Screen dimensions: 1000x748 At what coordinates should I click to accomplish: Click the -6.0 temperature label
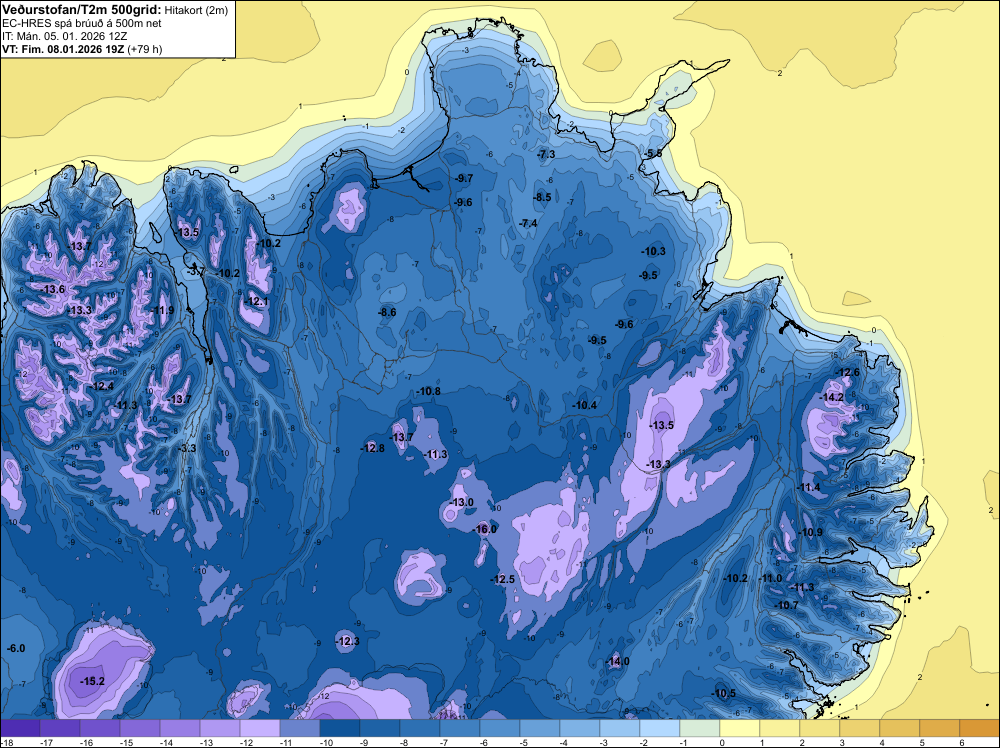(15, 649)
